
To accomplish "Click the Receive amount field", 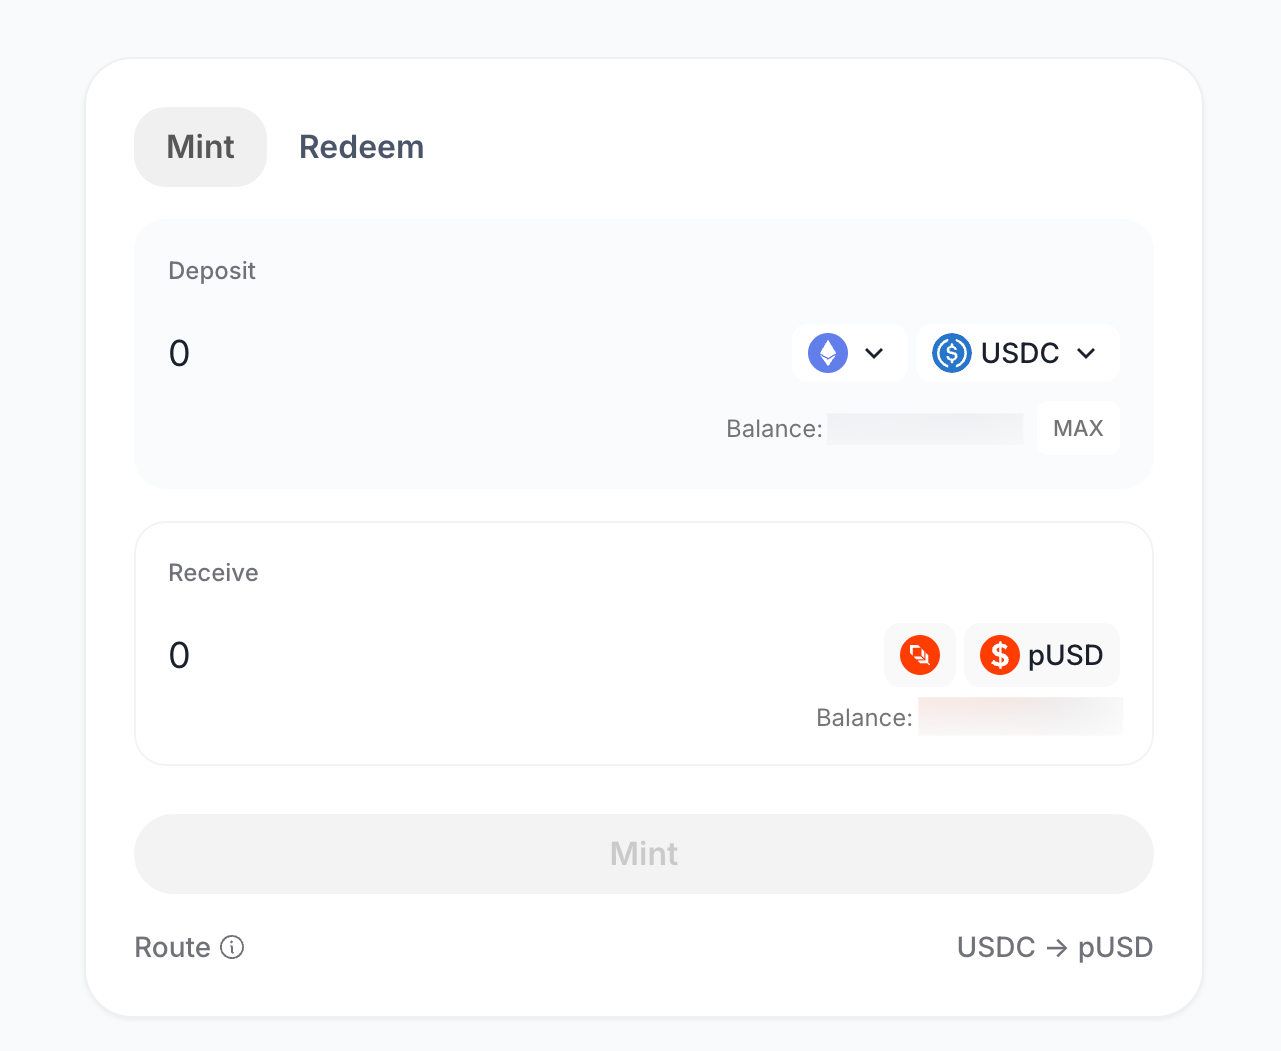I will pos(400,655).
